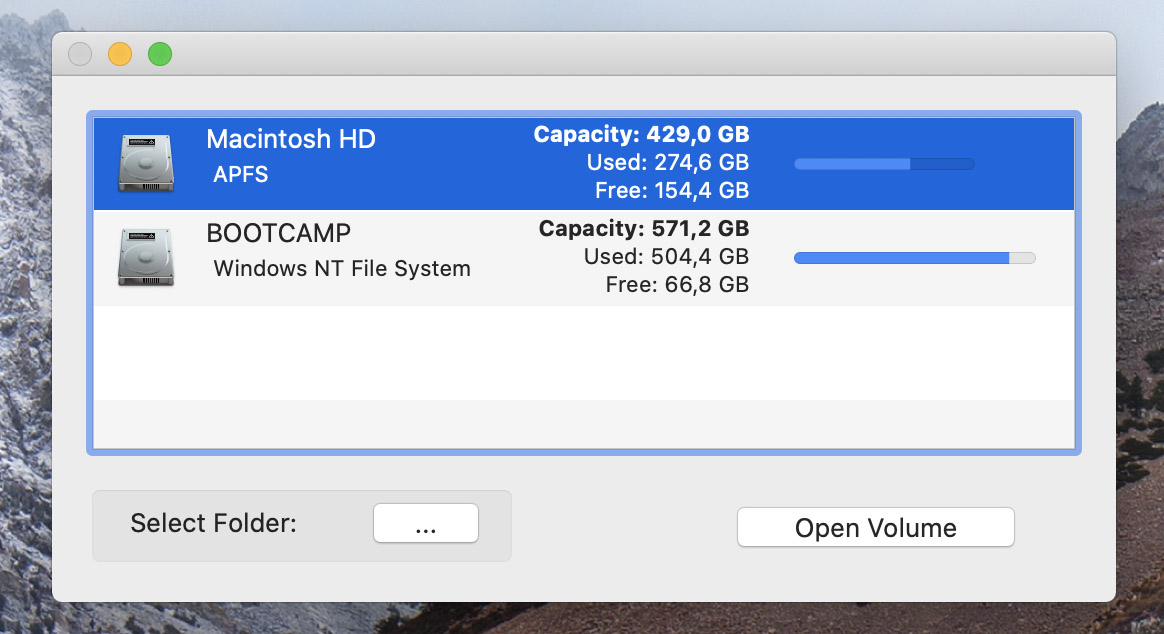Click the Select Folder label
The height and width of the screenshot is (634, 1164).
[213, 523]
